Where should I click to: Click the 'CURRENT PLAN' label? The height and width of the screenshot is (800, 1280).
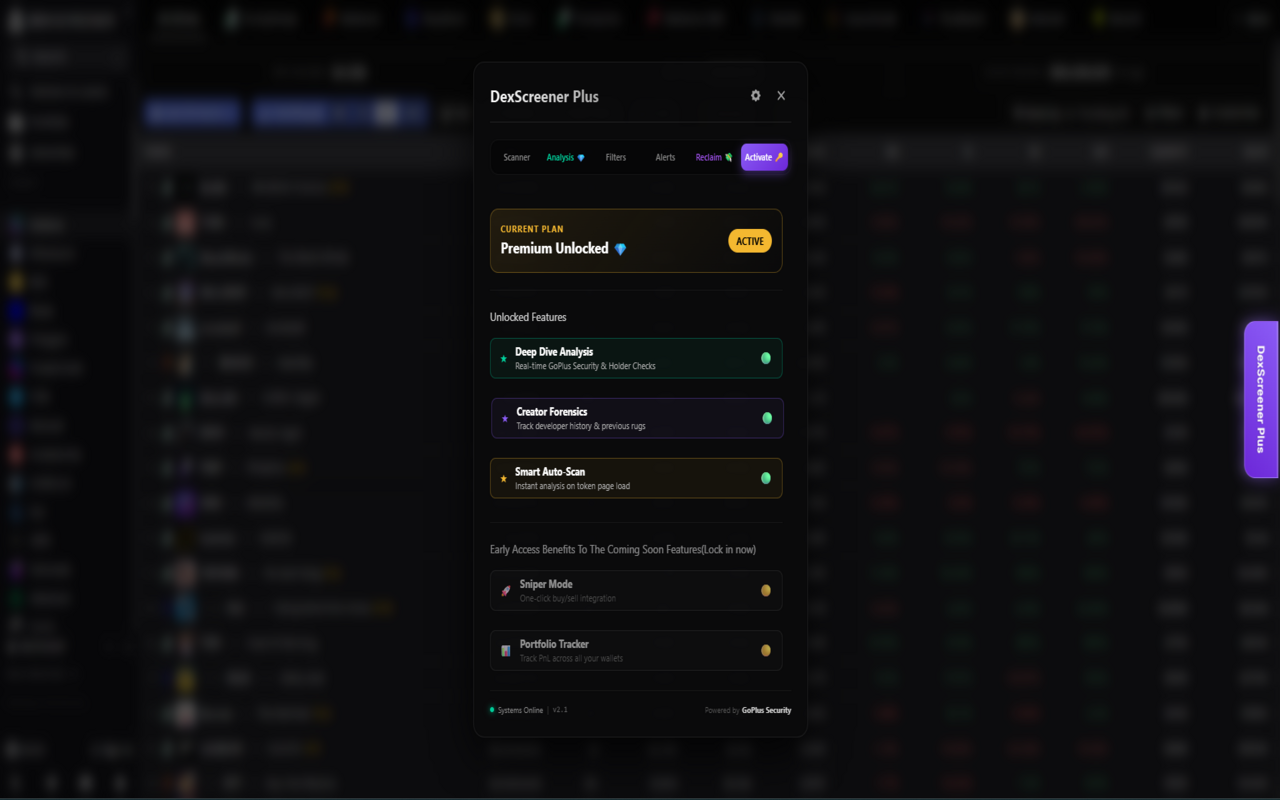pyautogui.click(x=532, y=229)
